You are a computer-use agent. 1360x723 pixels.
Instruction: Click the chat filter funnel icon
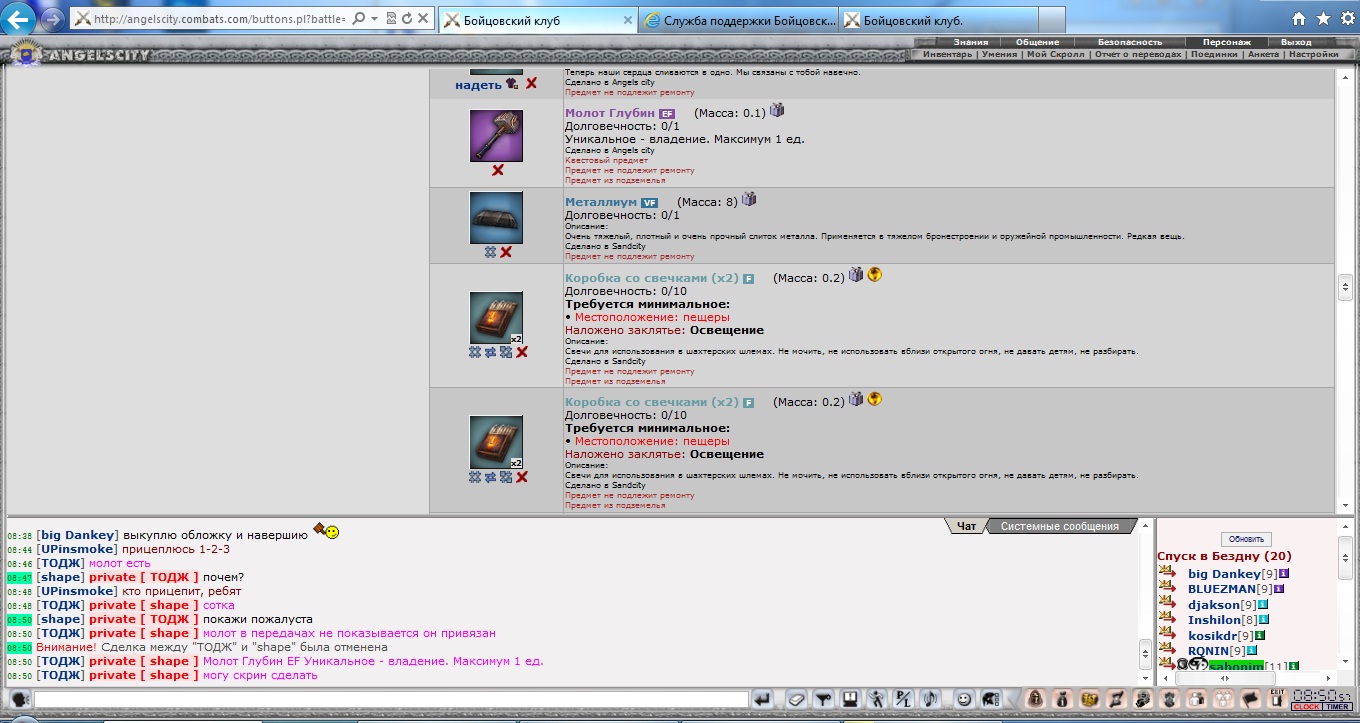click(824, 698)
